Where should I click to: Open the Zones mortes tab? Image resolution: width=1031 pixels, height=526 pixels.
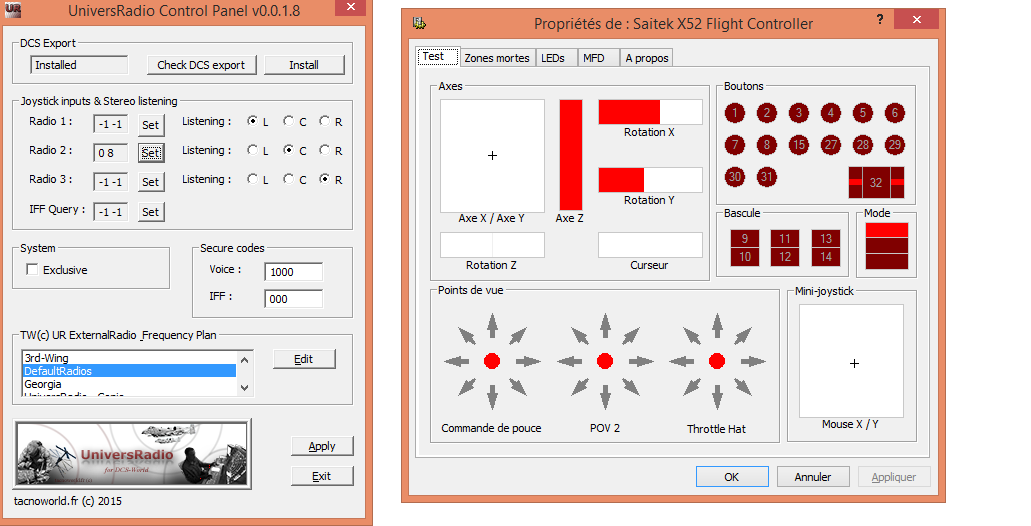497,58
